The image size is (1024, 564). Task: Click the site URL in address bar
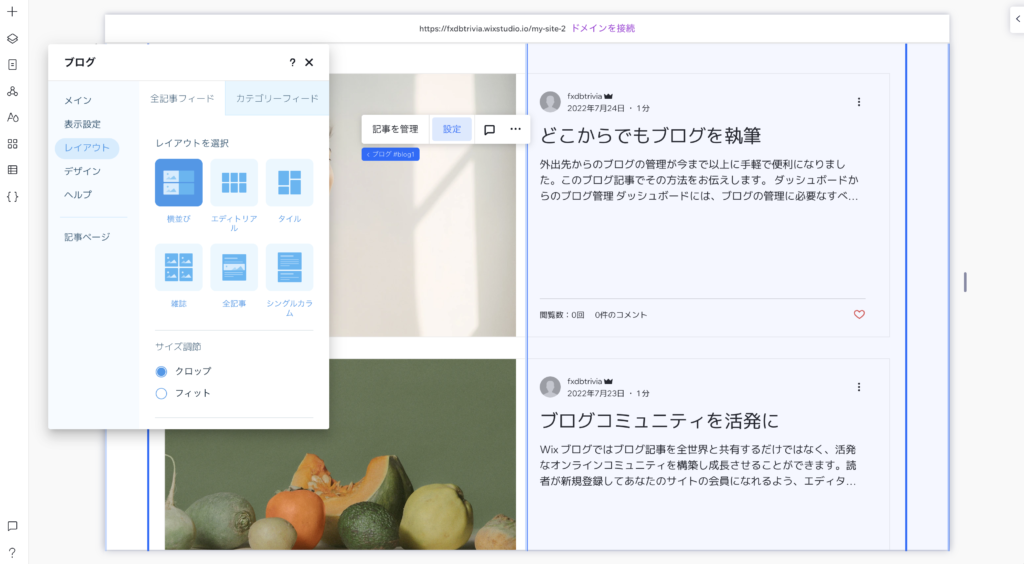(x=492, y=29)
